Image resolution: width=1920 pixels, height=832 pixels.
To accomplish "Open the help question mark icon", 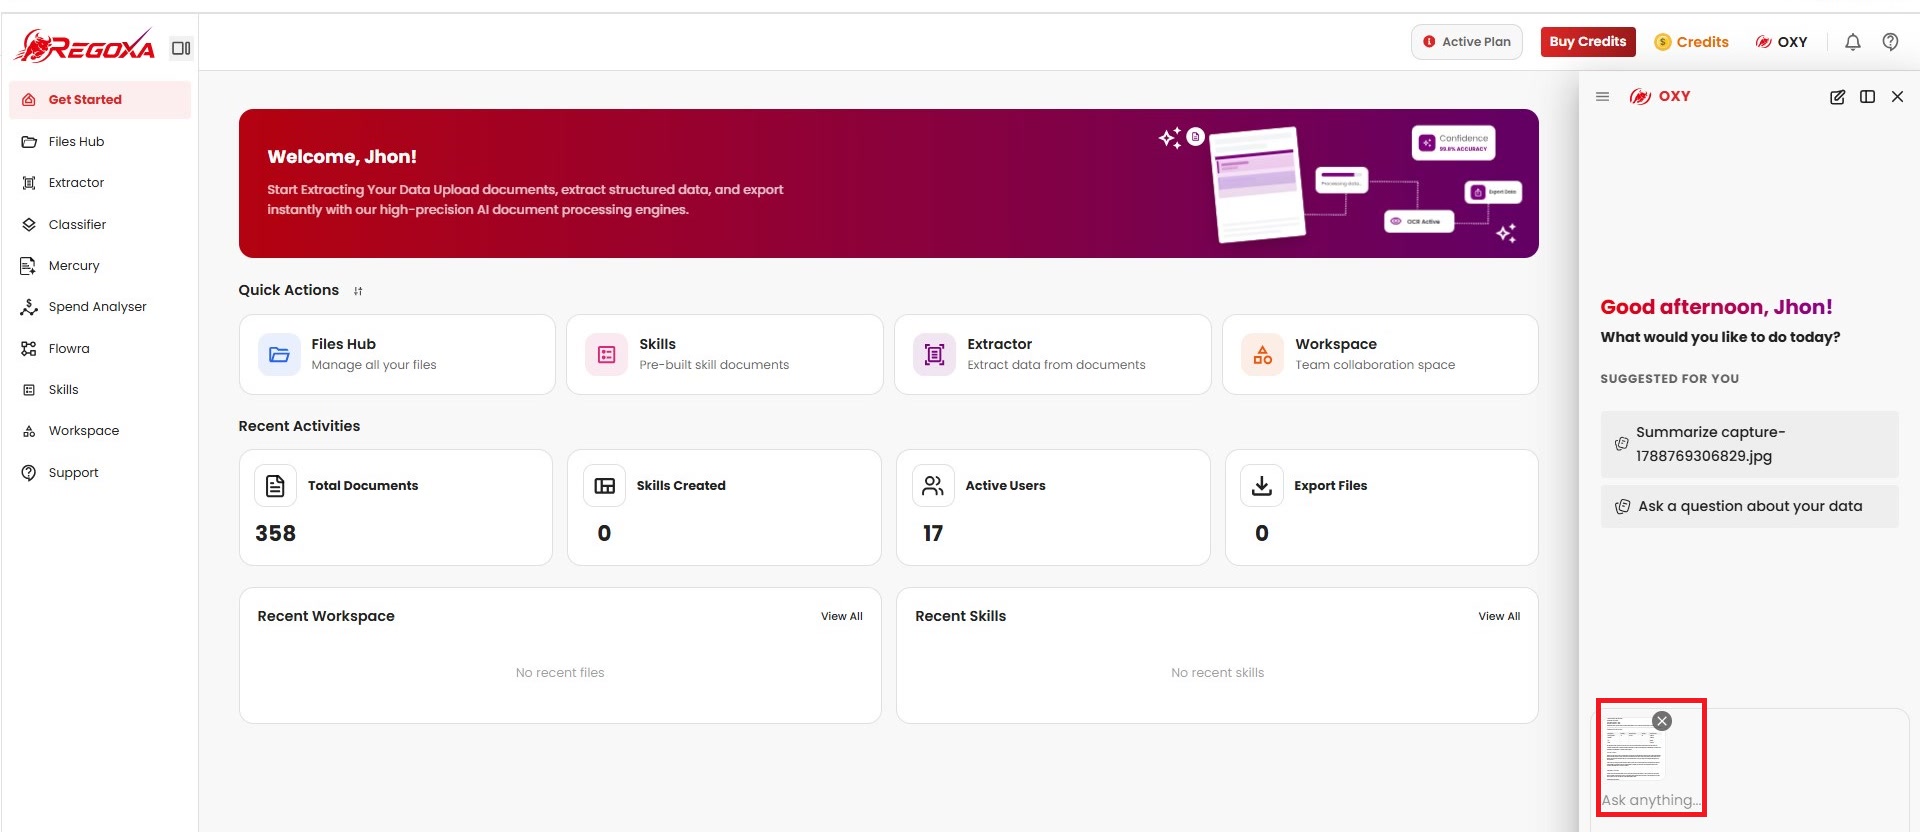I will pyautogui.click(x=1890, y=42).
